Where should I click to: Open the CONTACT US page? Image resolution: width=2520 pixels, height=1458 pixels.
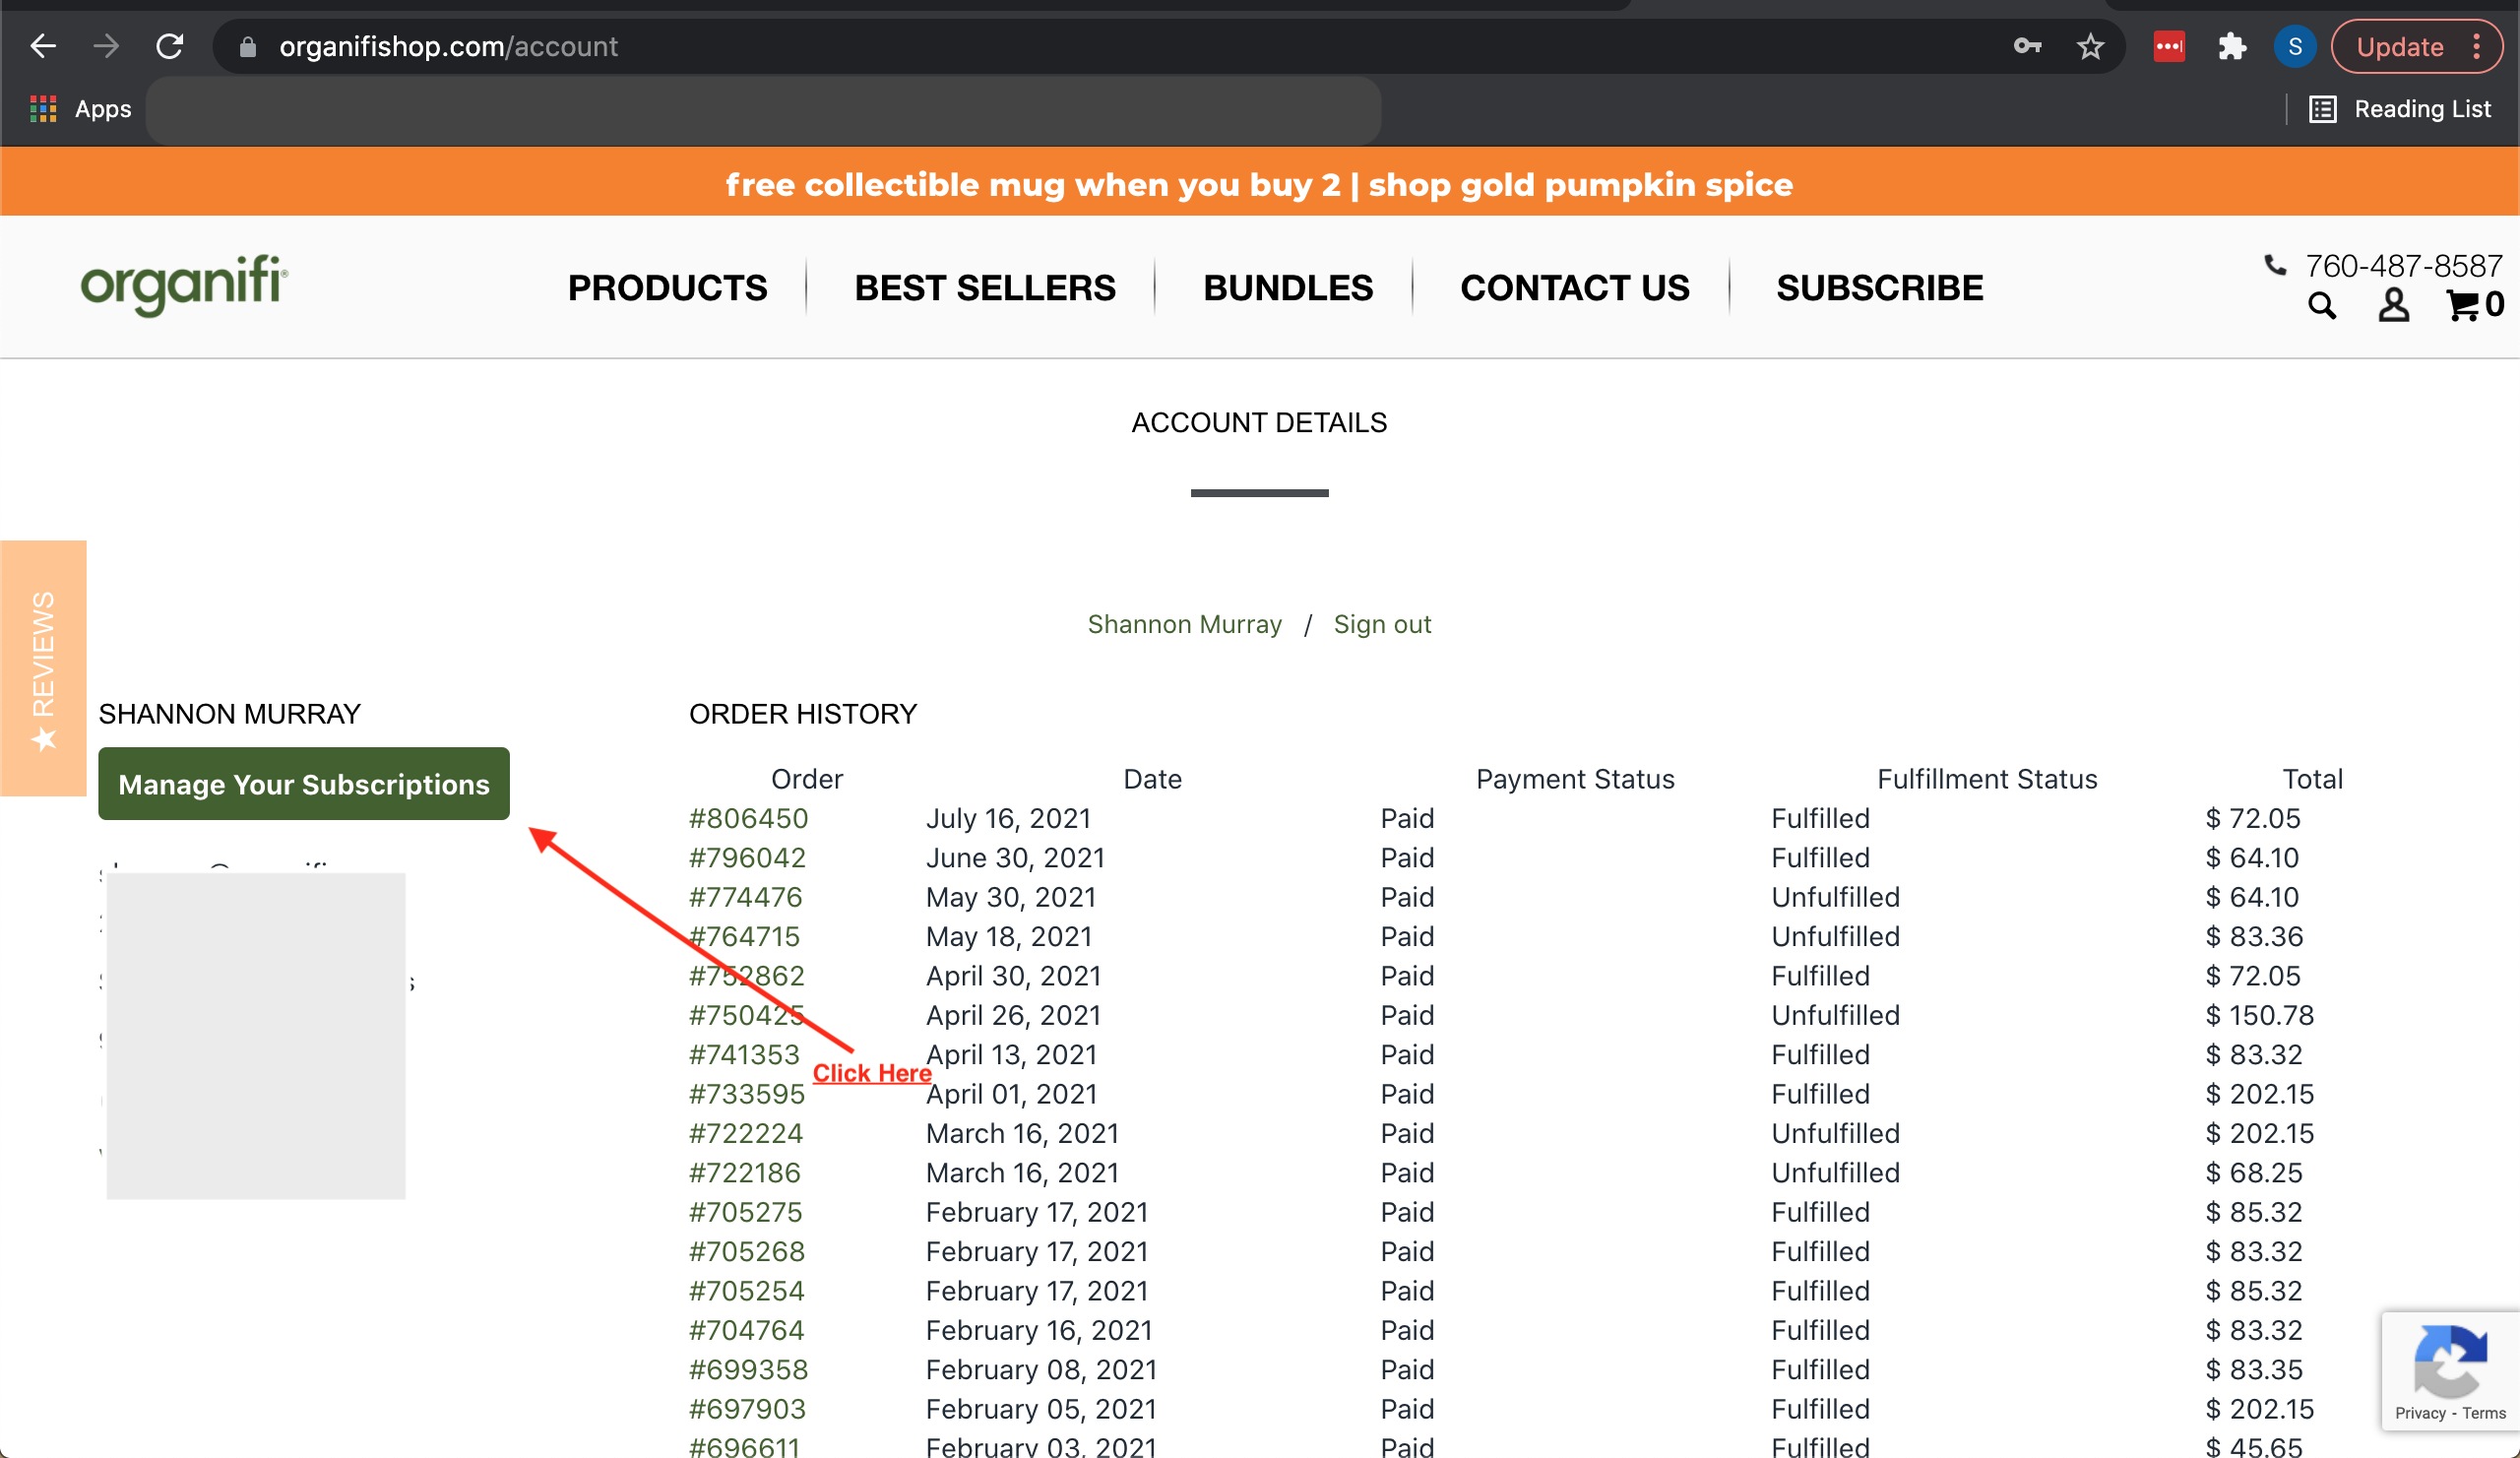click(1574, 288)
